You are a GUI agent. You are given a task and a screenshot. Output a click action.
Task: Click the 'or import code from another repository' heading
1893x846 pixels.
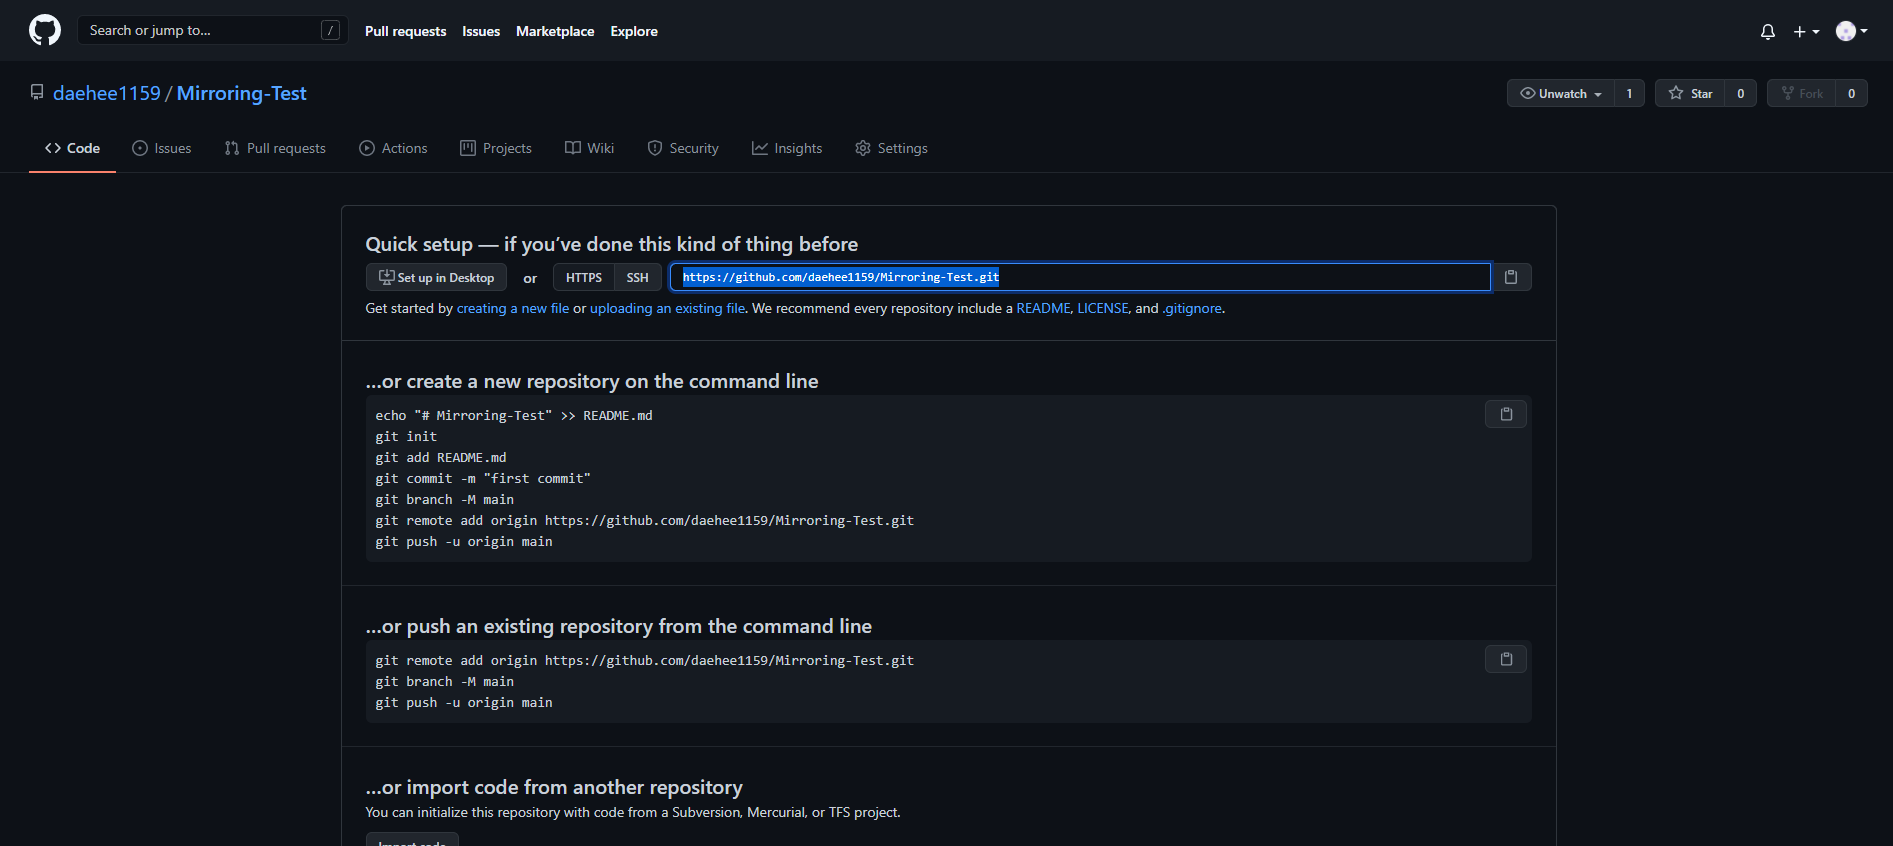point(554,787)
